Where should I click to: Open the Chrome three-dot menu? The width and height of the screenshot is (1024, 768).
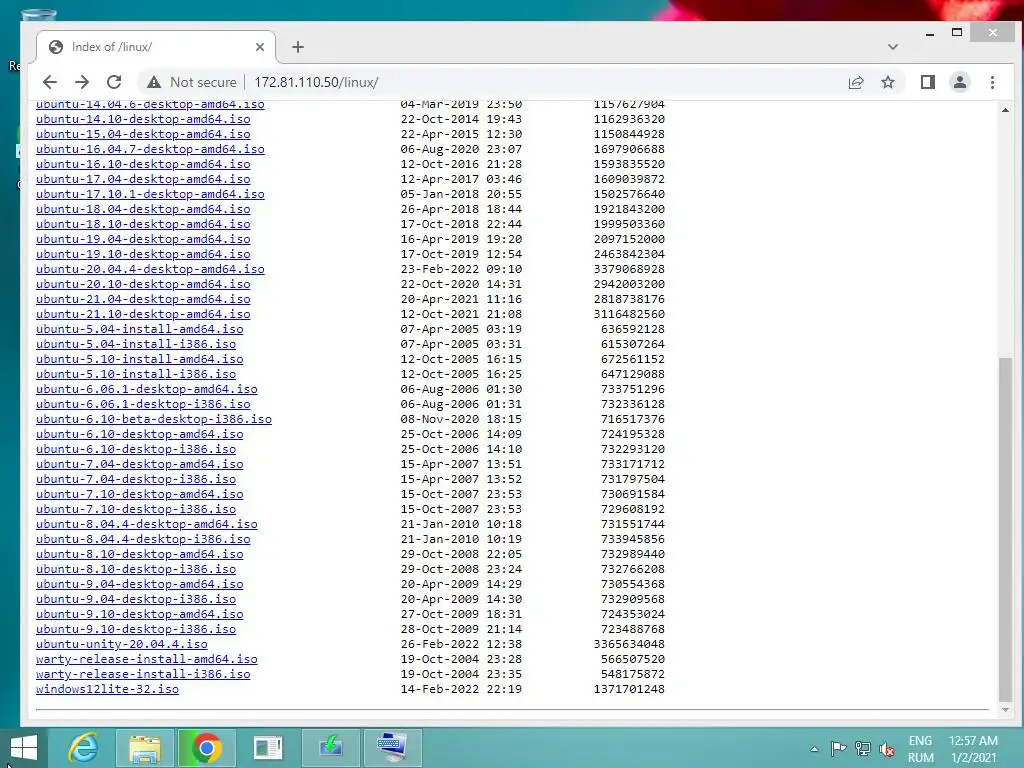tap(993, 82)
